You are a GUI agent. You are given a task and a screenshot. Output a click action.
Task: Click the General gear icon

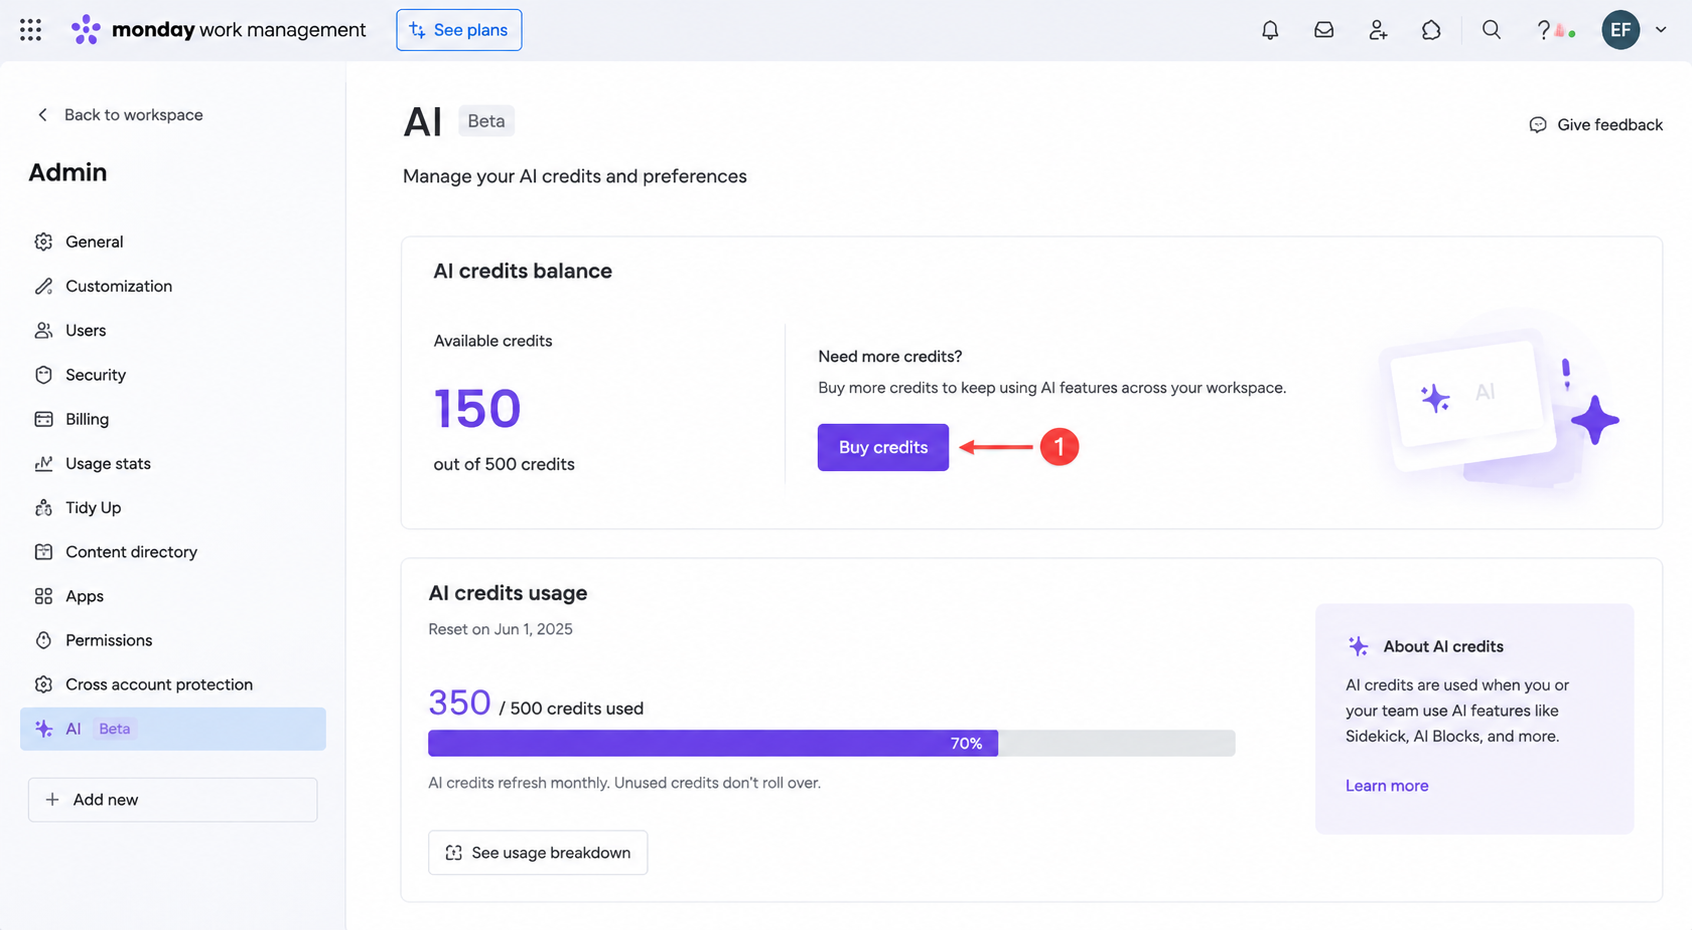[x=43, y=242]
